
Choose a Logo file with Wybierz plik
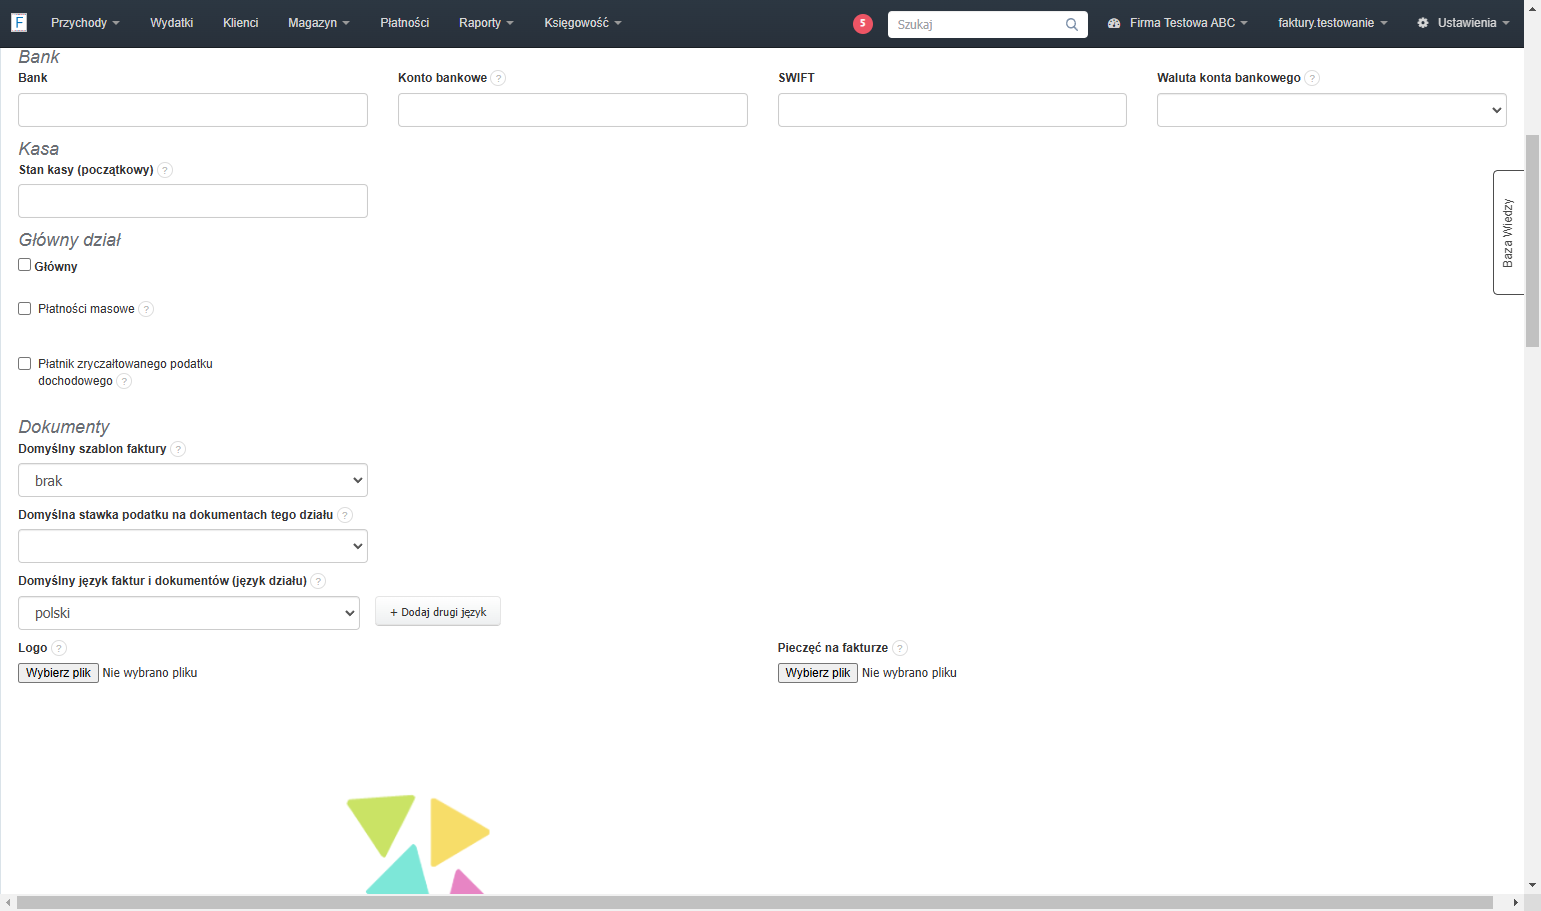coord(58,673)
